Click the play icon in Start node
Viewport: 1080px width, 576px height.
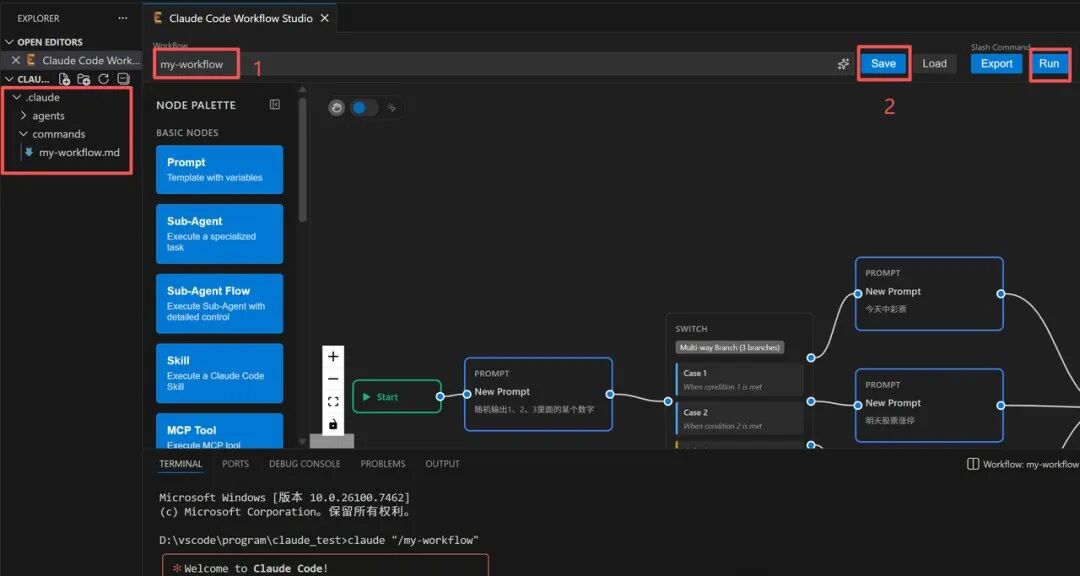point(366,397)
